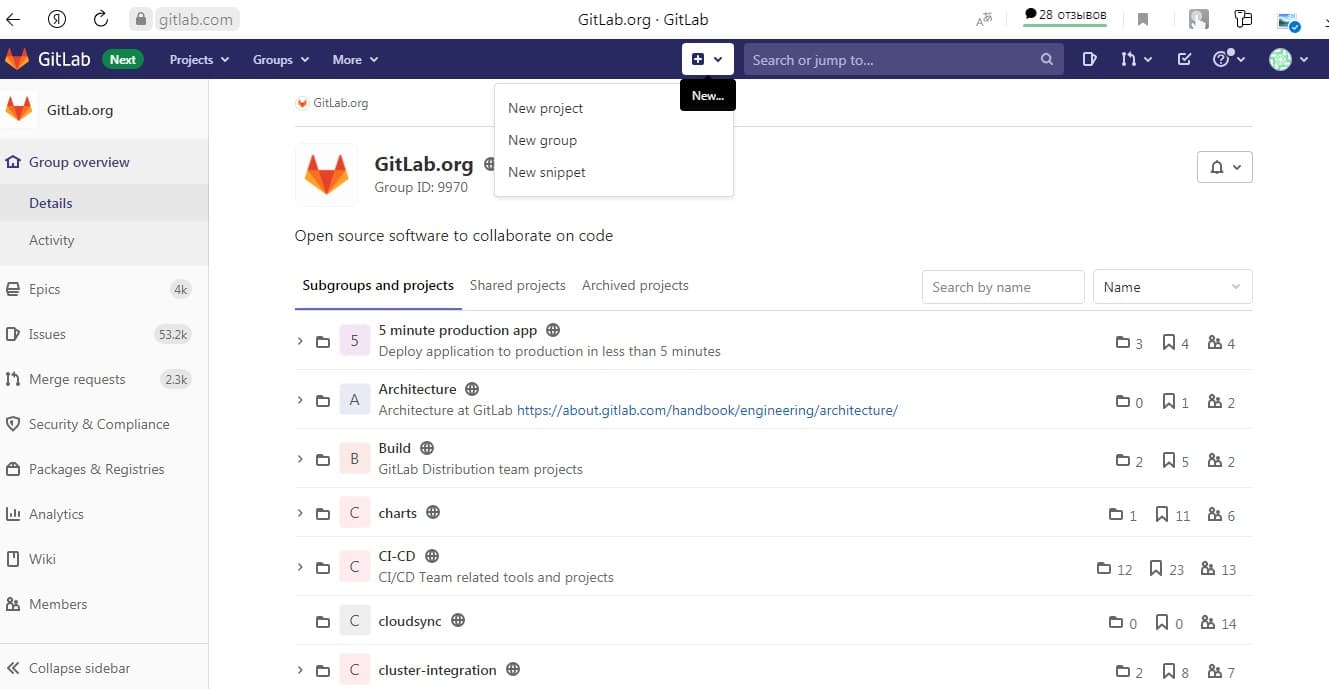Open the Projects navbar dropdown
1329x689 pixels.
199,60
